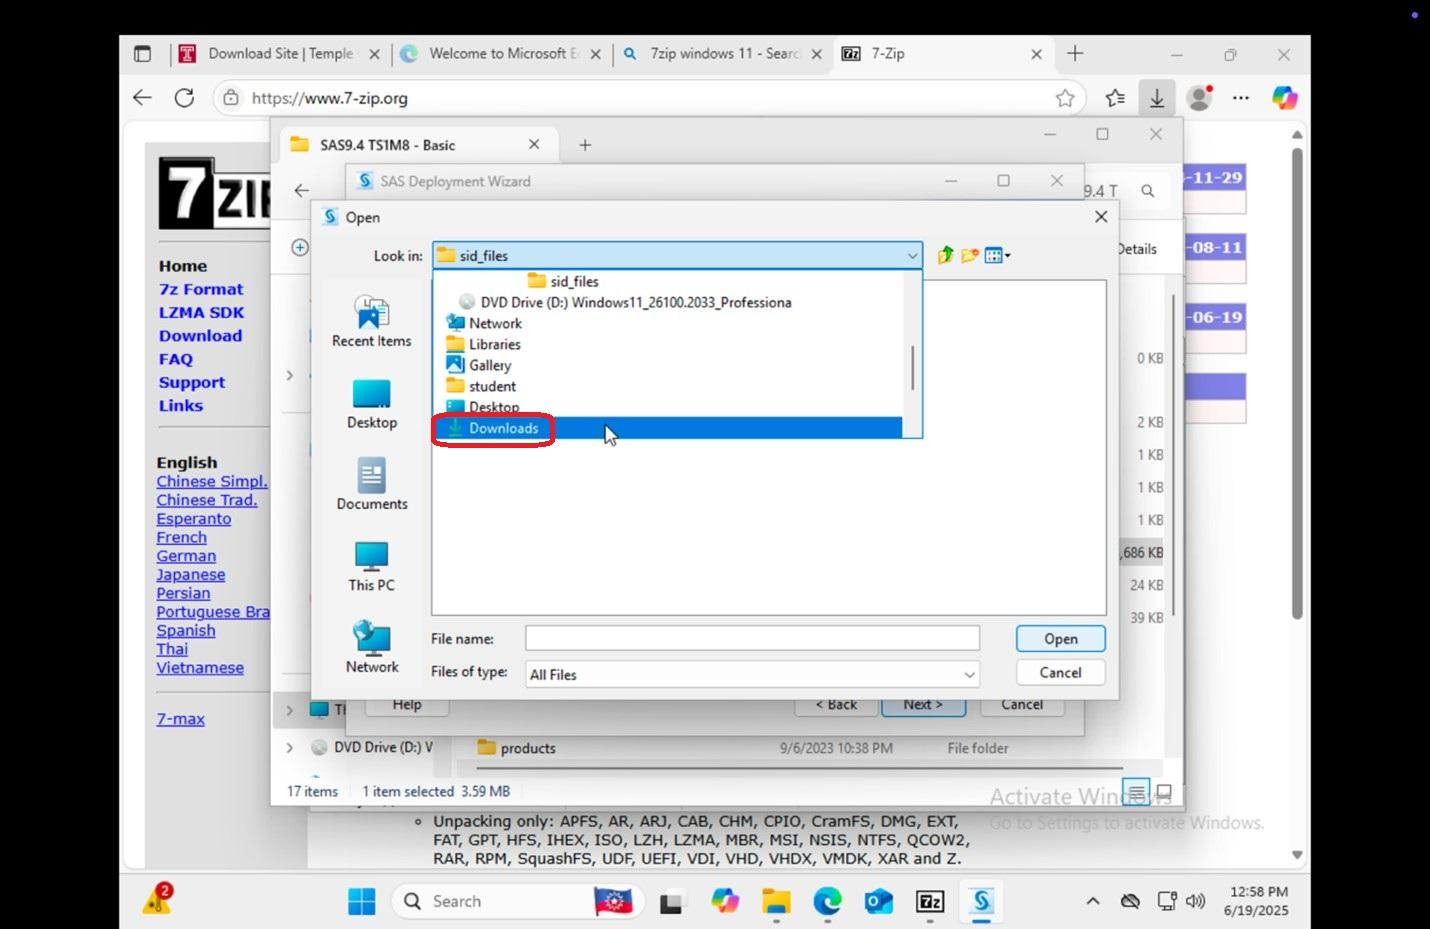Choose Desktop in the Look in dropdown list
1430x929 pixels.
click(668, 407)
